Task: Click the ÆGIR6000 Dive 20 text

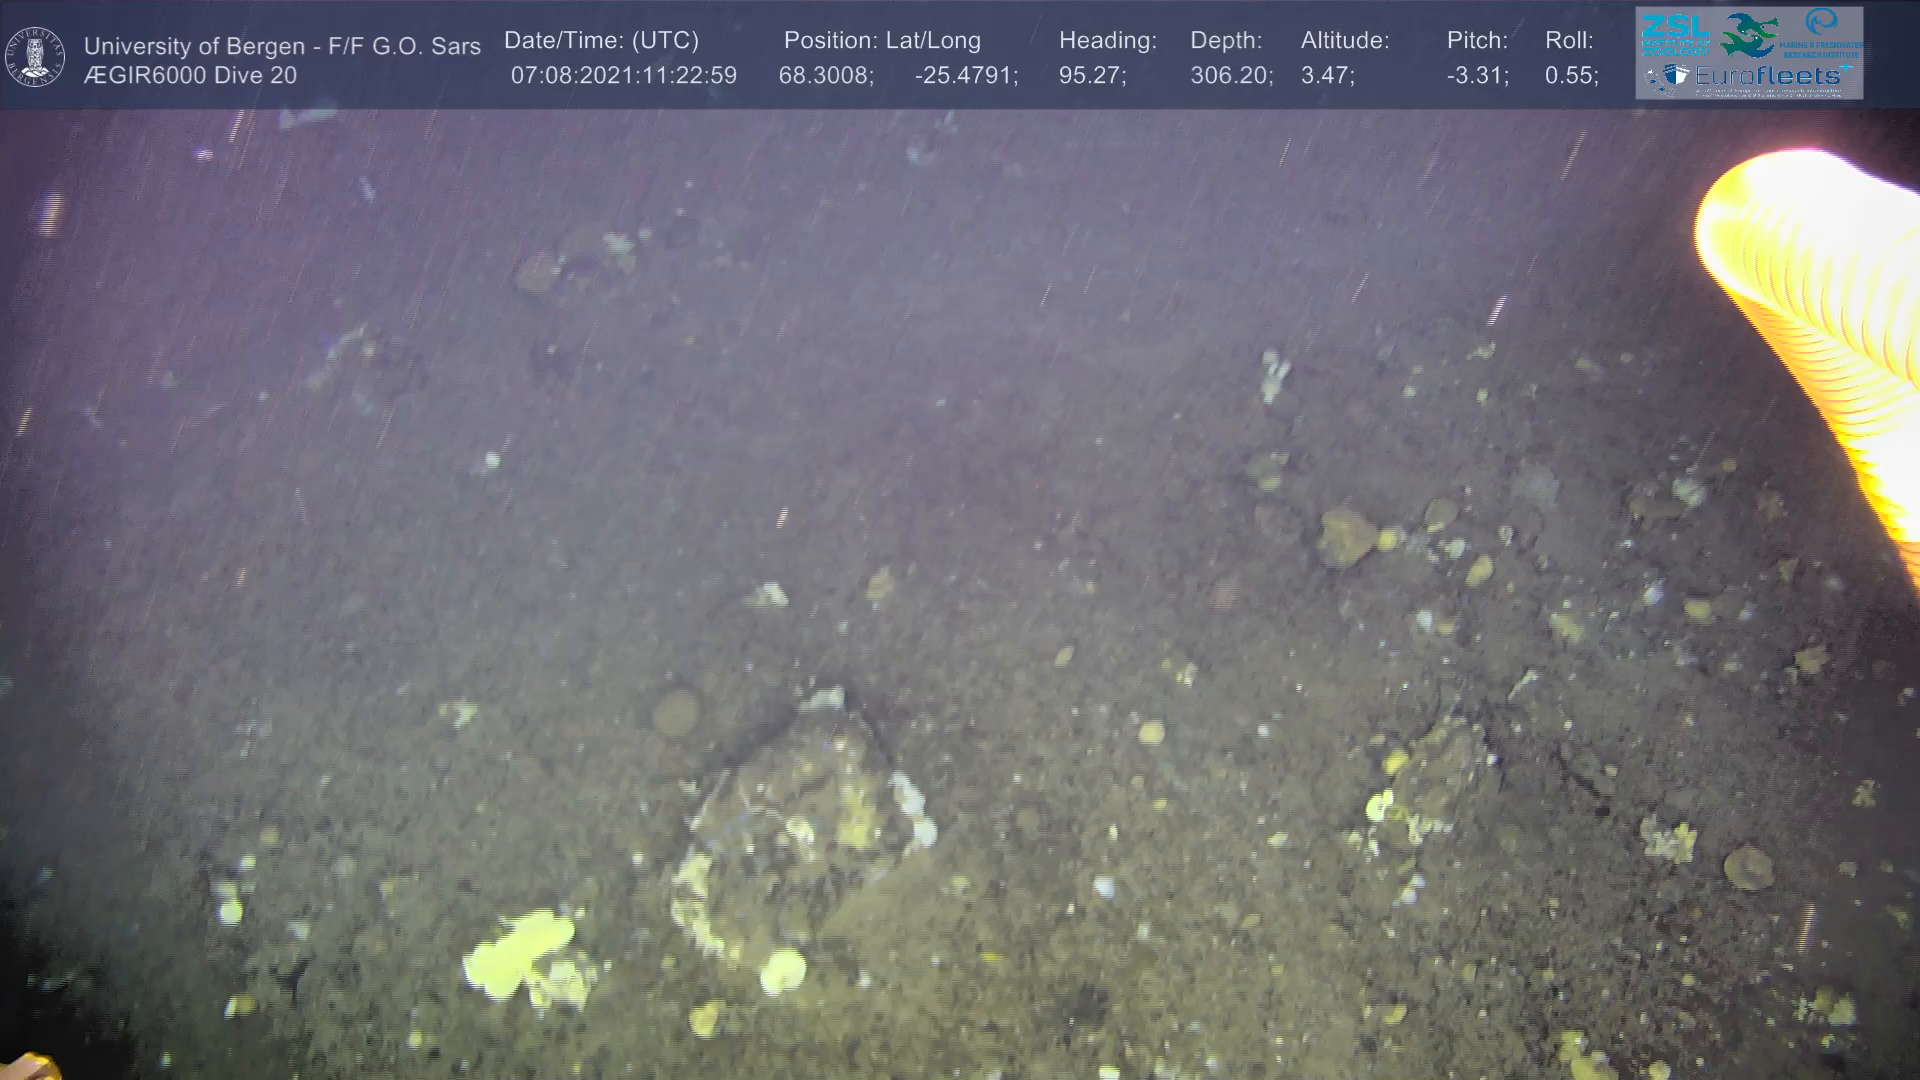Action: [x=190, y=76]
